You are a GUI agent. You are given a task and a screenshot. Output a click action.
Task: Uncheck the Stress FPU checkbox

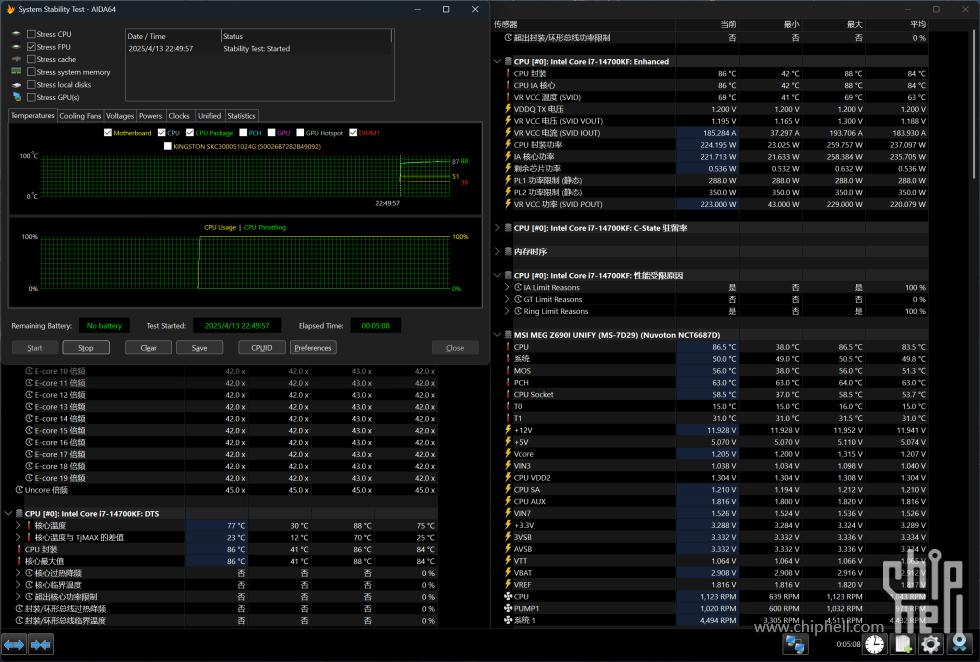click(31, 47)
